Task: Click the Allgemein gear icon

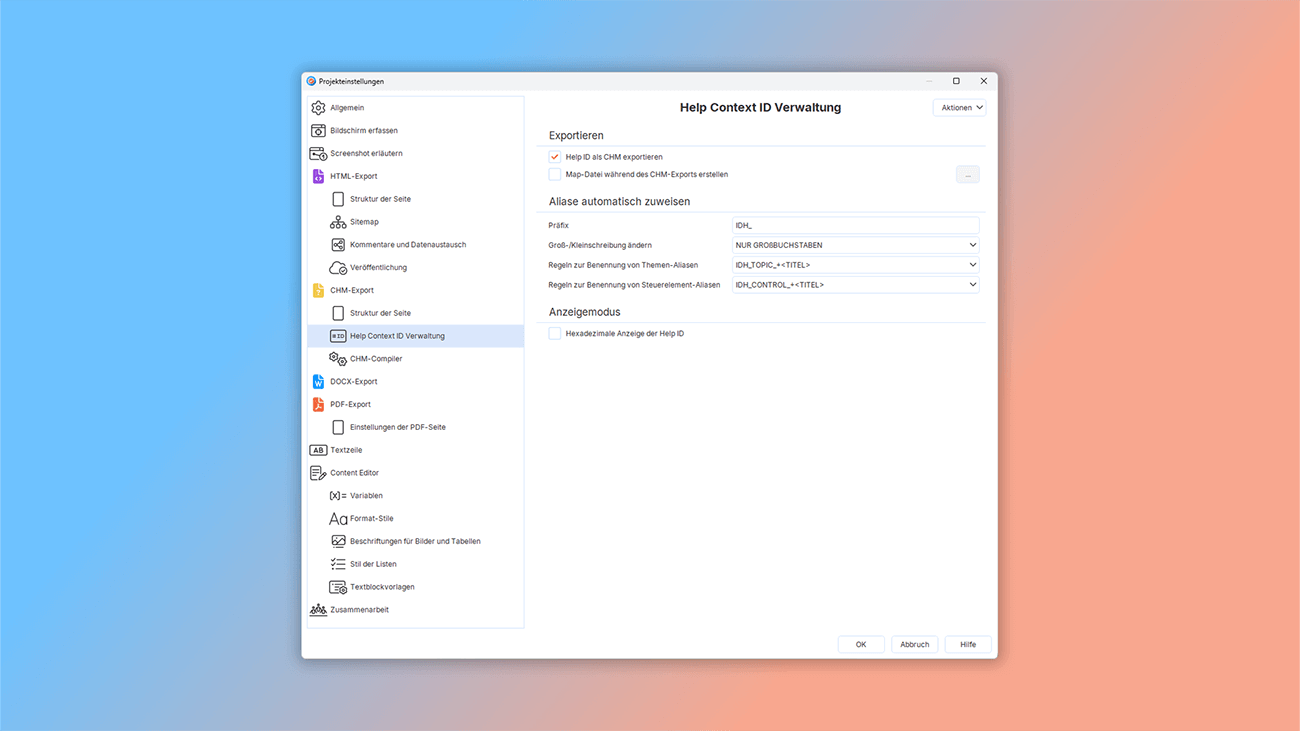Action: (318, 108)
